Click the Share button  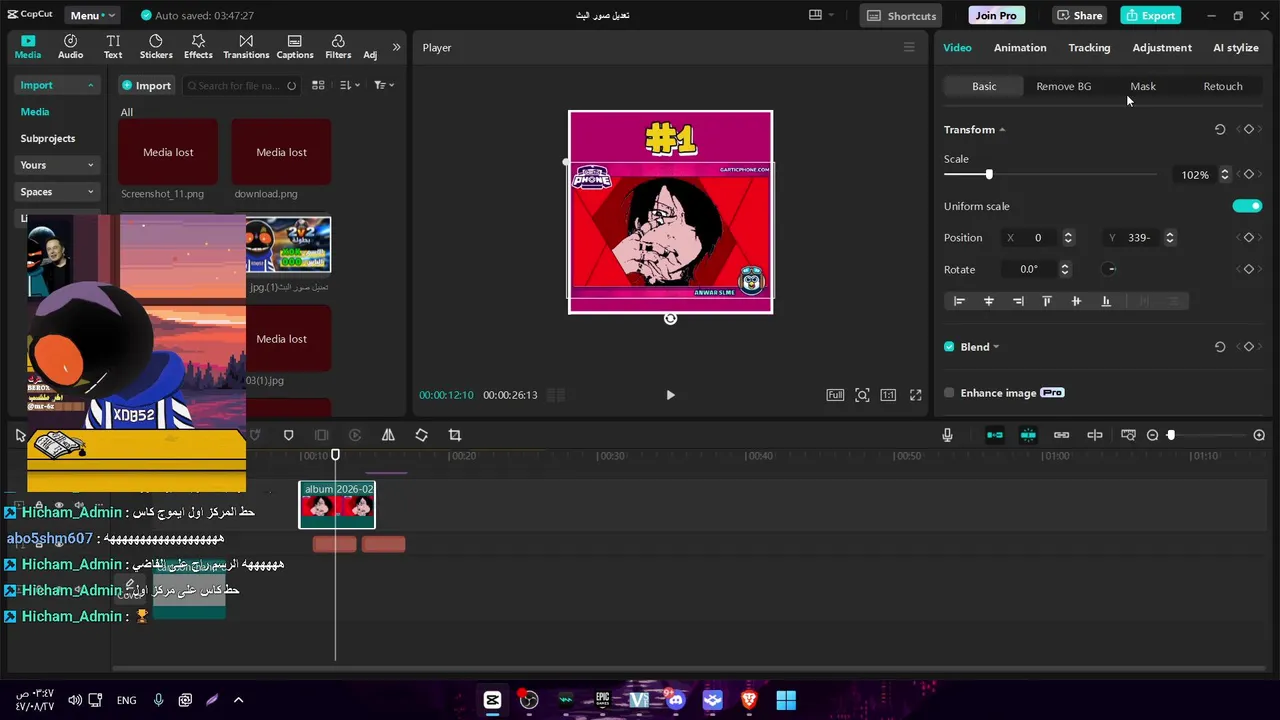click(x=1079, y=15)
